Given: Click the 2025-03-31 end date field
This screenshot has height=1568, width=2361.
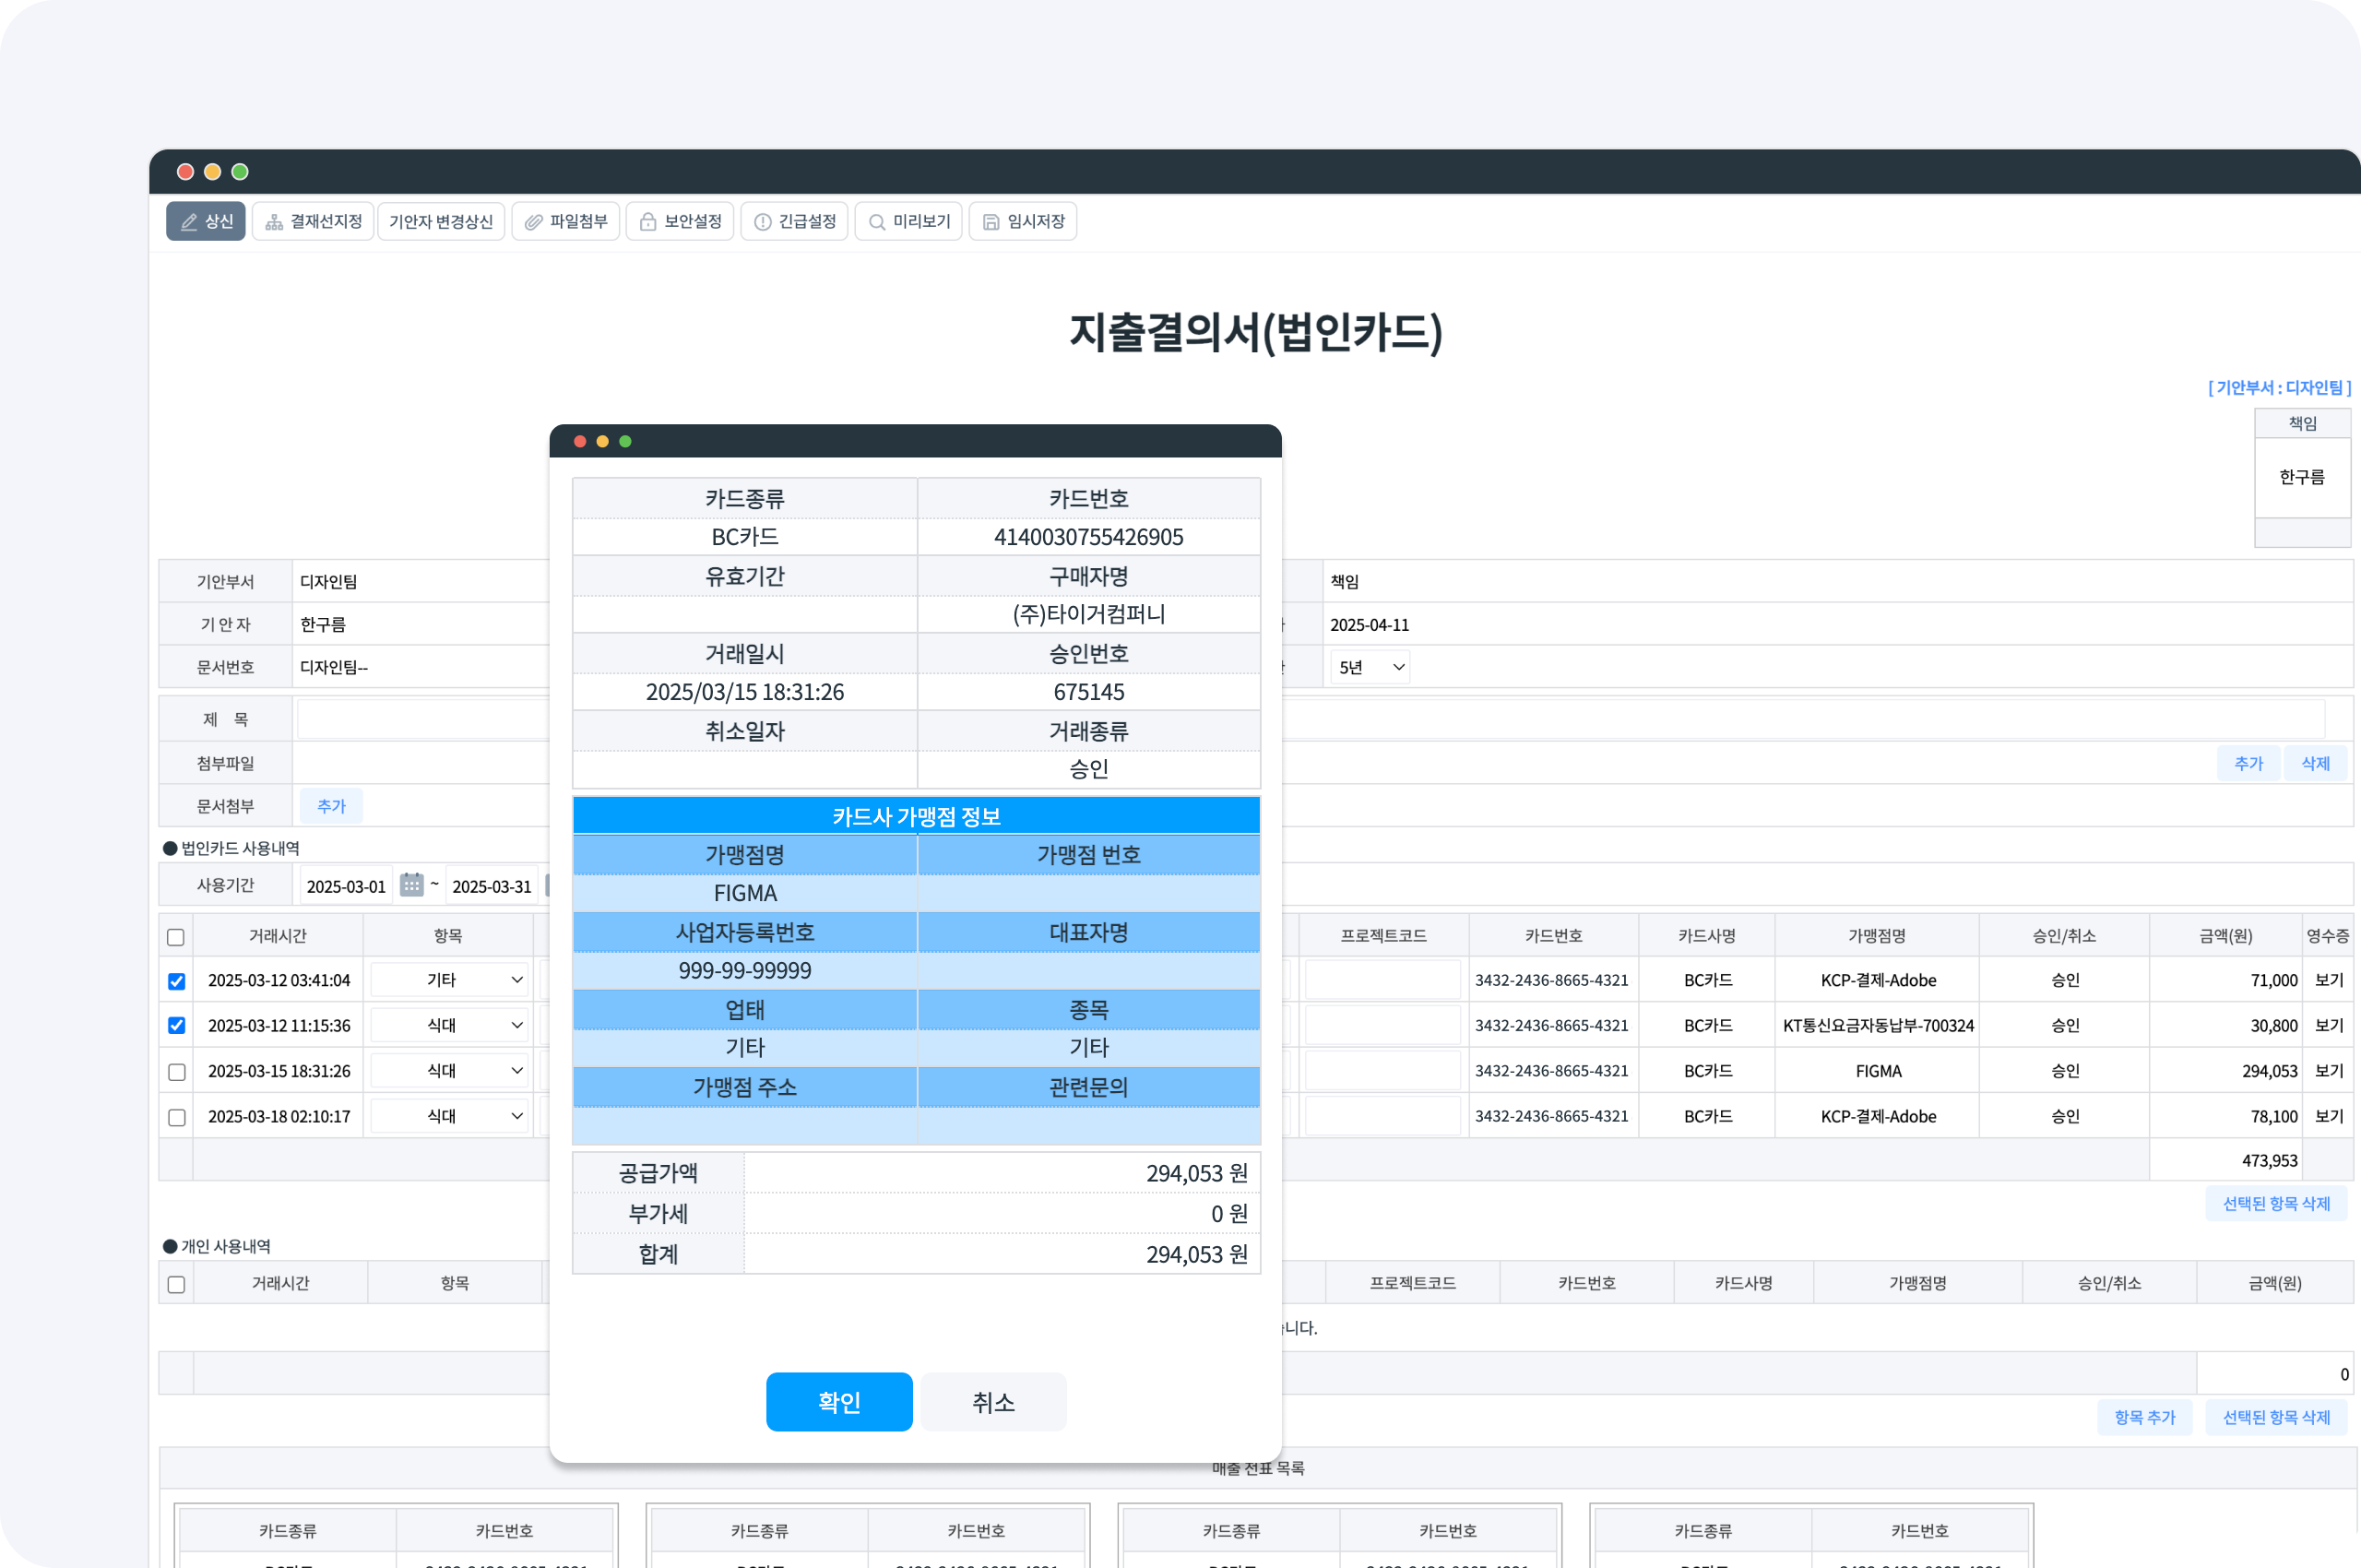Looking at the screenshot, I should coord(491,886).
